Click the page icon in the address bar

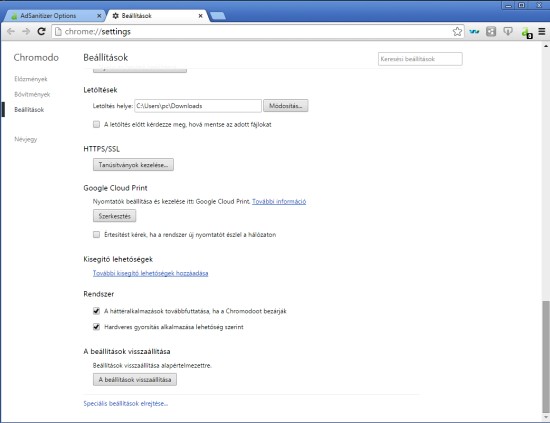[x=58, y=32]
